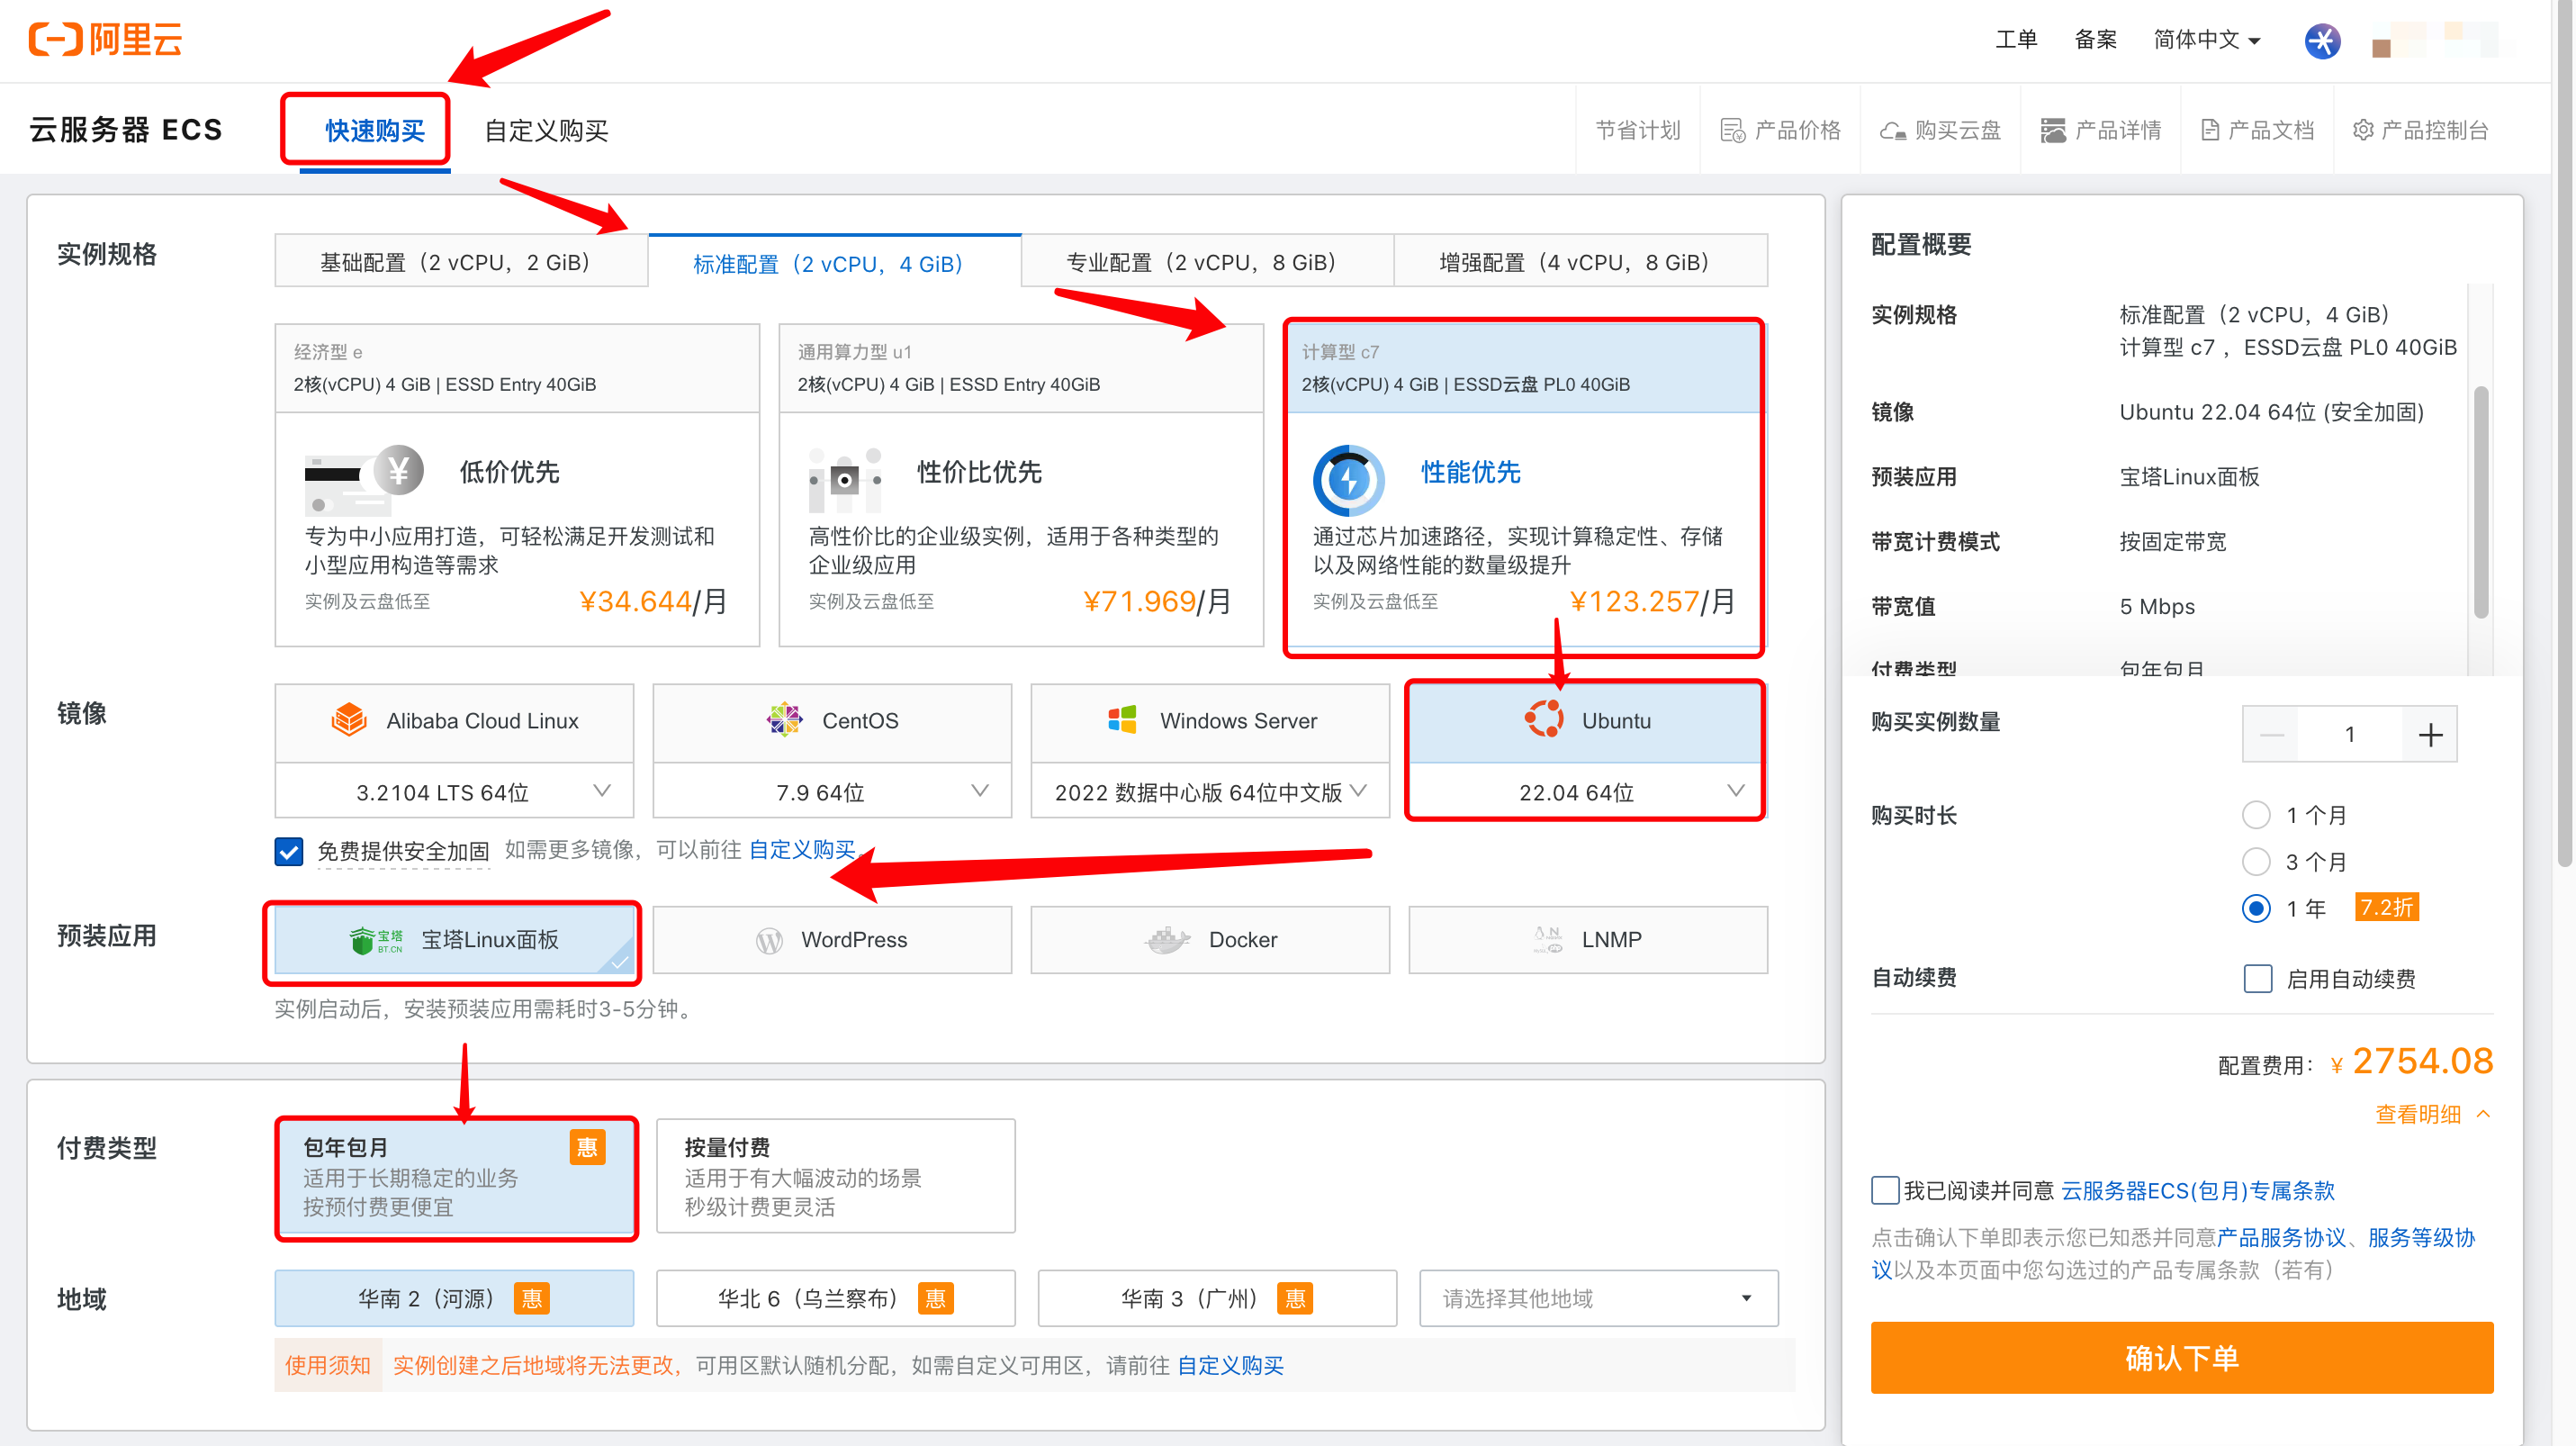Expand Alibaba Cloud Linux 3.2104 LTS version dropdown
Image resolution: width=2576 pixels, height=1446 pixels.
click(454, 792)
